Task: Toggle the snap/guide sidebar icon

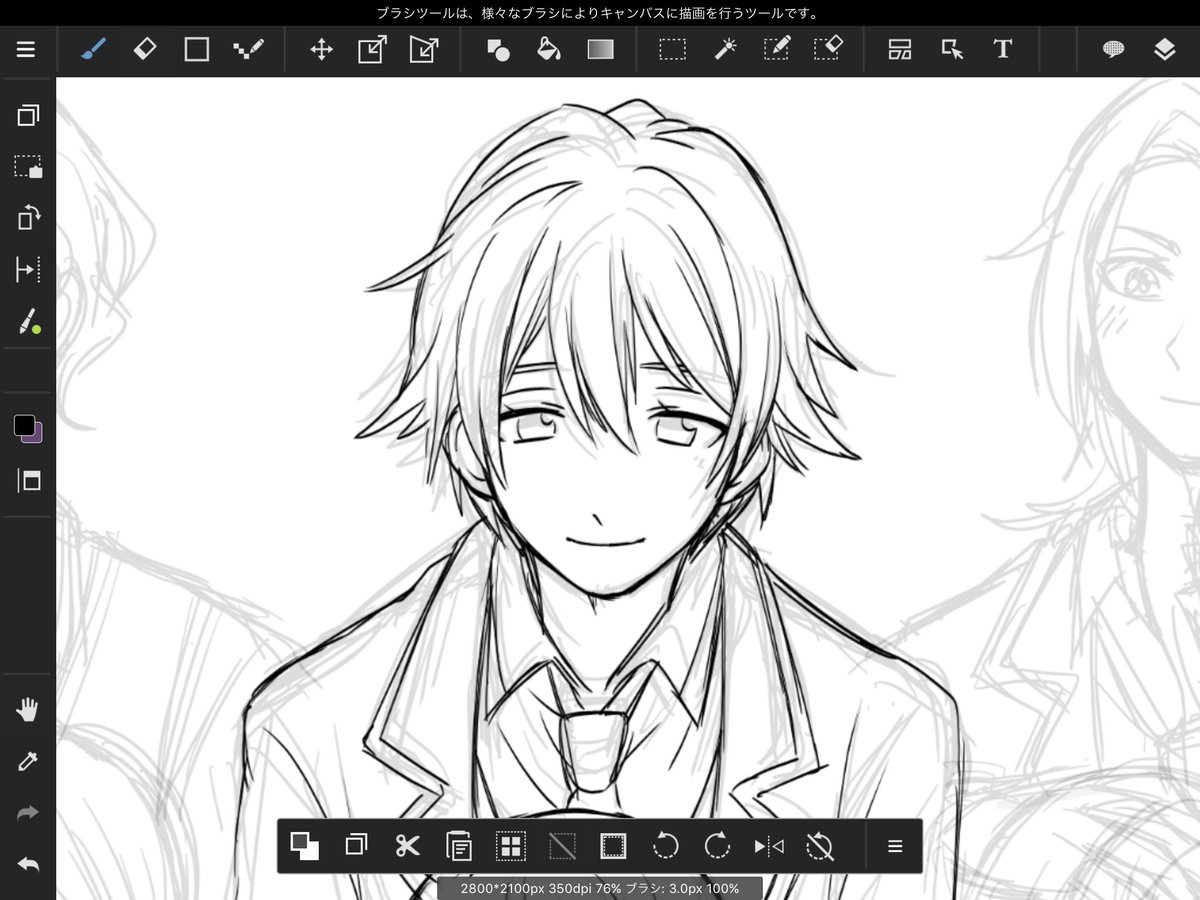Action: click(x=28, y=269)
